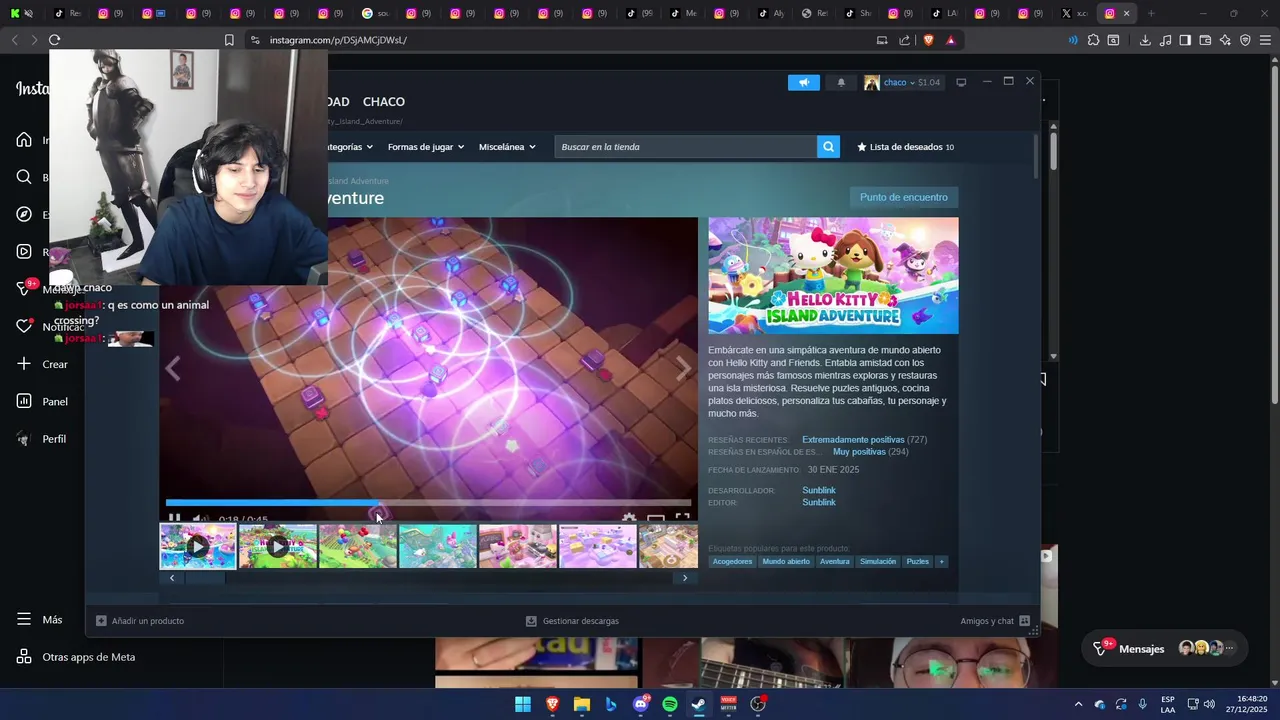Click Añadir un producto in Steam
The width and height of the screenshot is (1280, 720).
[x=140, y=621]
